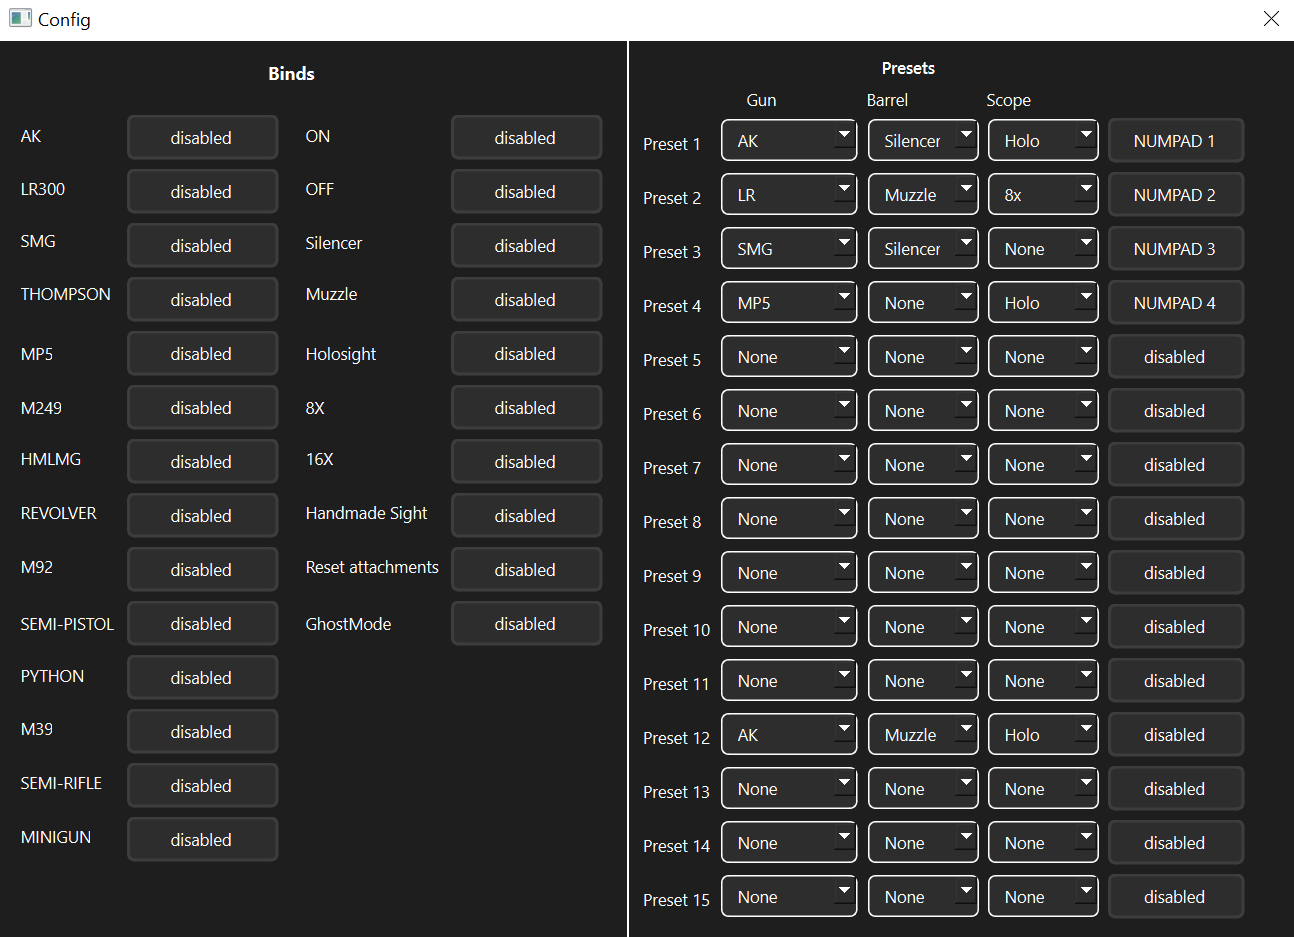Set the OFF bind key
Image resolution: width=1294 pixels, height=937 pixels.
(526, 191)
